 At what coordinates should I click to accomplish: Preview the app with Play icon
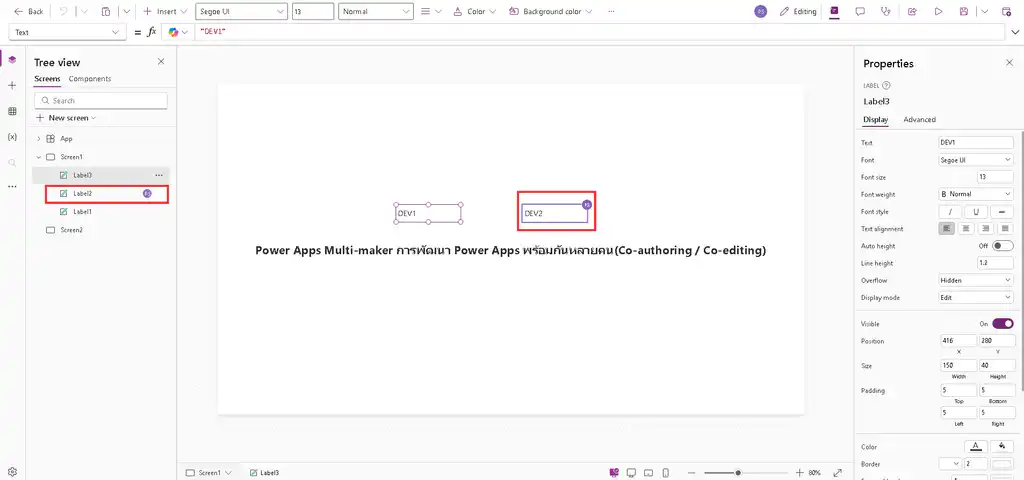(x=938, y=11)
